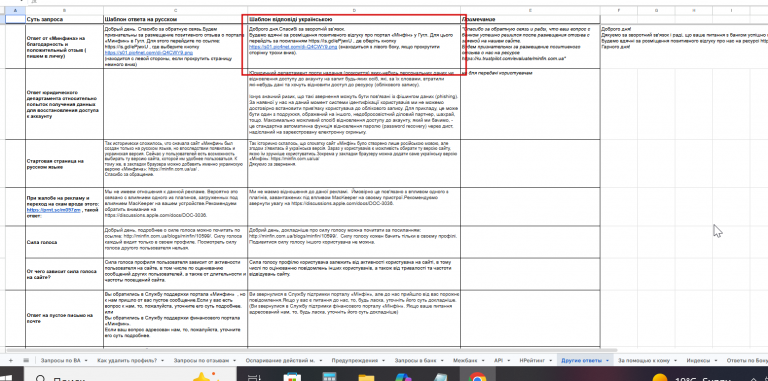This screenshot has width=768, height=381.
Task: Click the Шаблон ответа на русском header cell
Action: (175, 20)
